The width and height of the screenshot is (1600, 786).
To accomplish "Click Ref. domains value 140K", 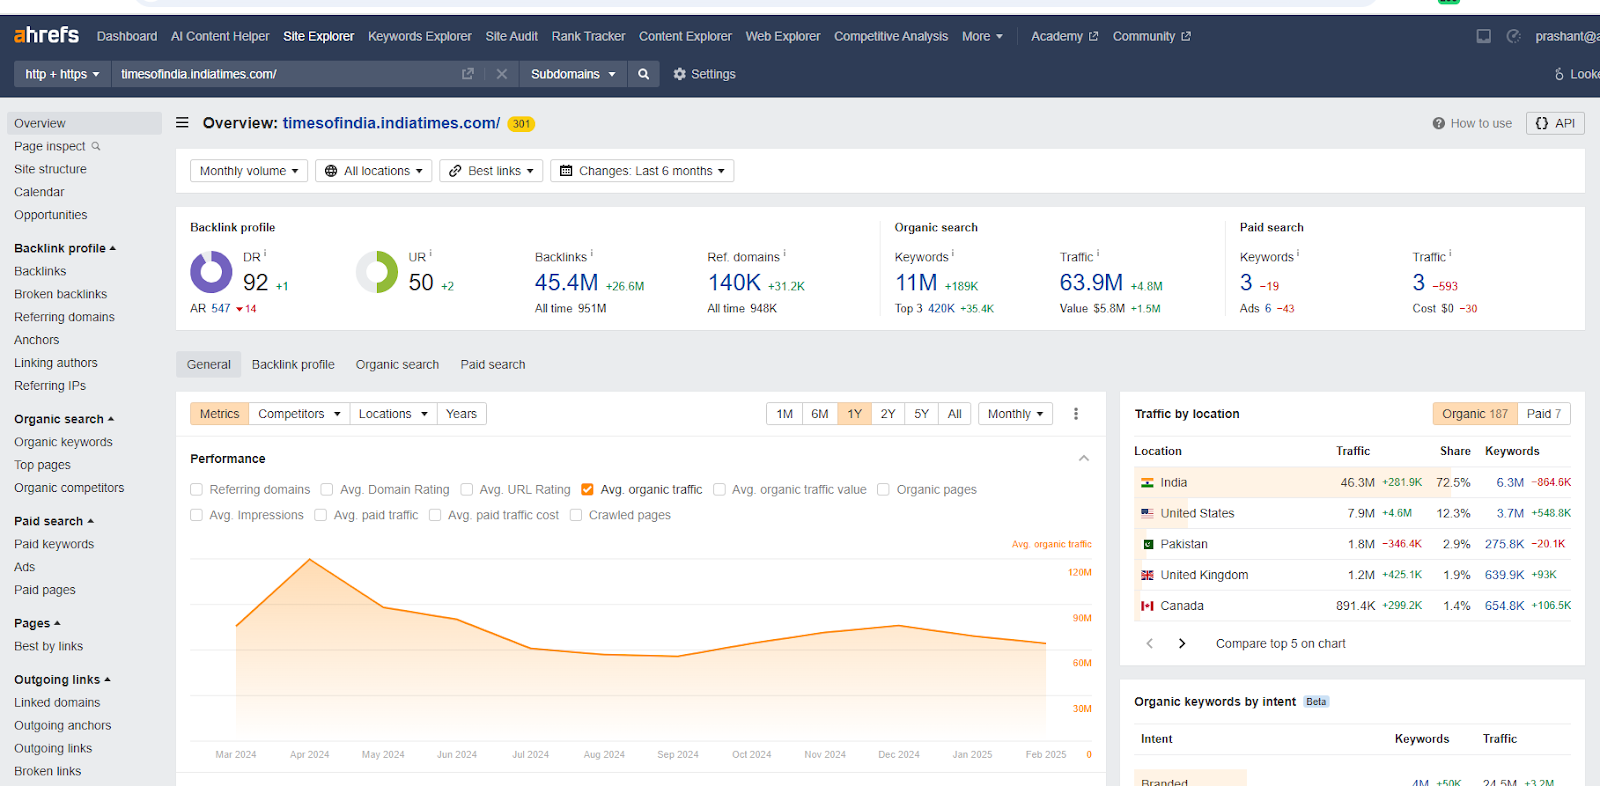I will tap(734, 283).
